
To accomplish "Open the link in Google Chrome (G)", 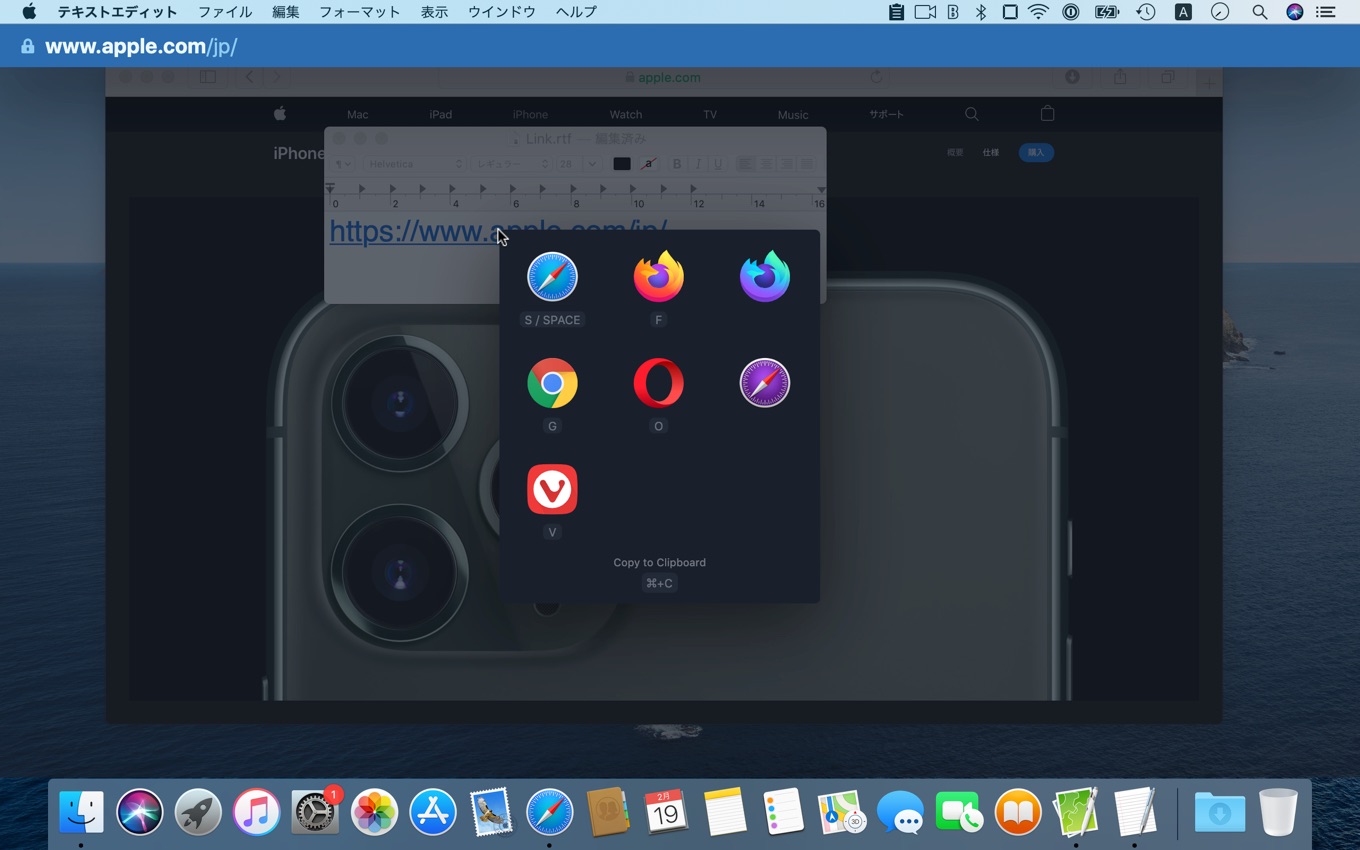I will point(552,383).
